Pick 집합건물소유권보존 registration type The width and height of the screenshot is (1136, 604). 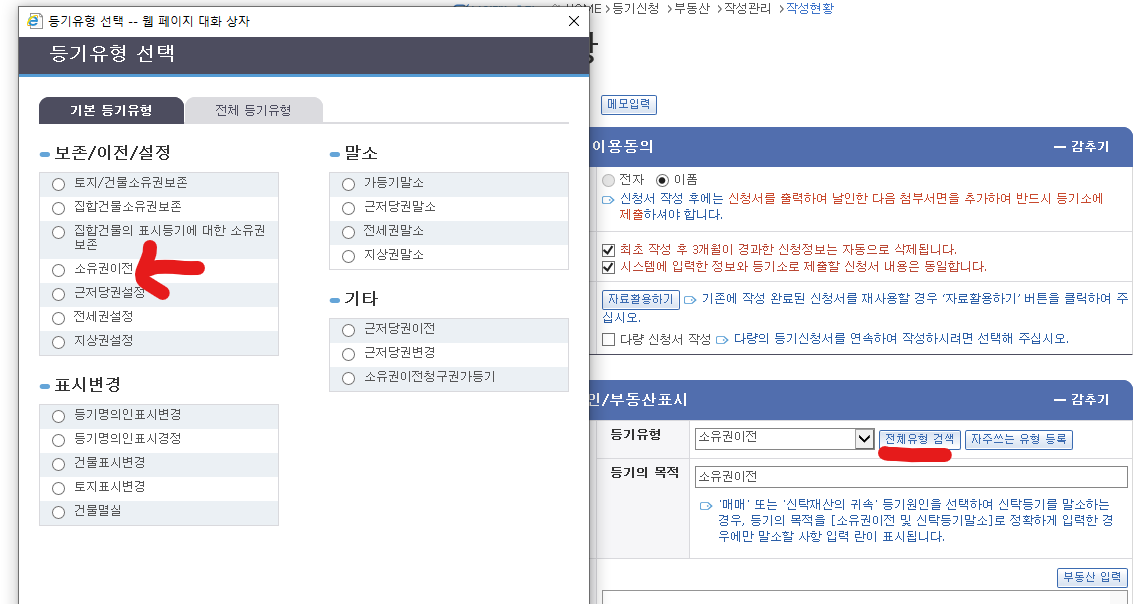tap(57, 206)
